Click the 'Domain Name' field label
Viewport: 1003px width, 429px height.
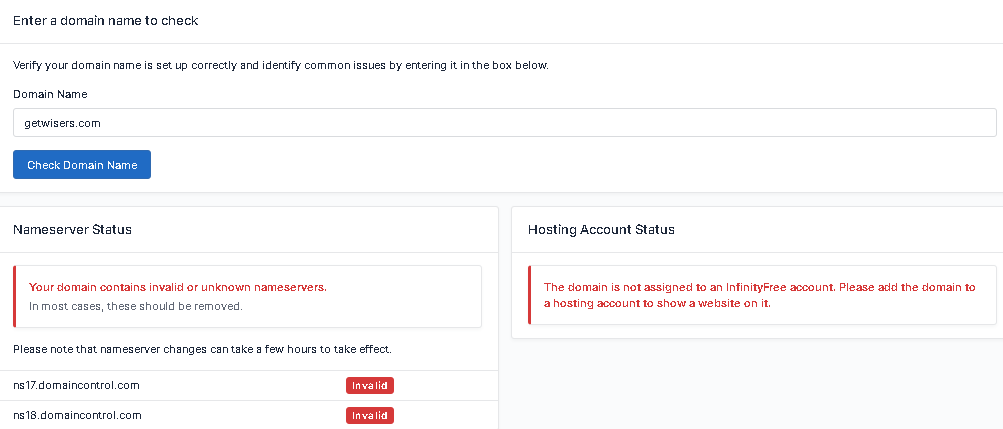(x=50, y=94)
